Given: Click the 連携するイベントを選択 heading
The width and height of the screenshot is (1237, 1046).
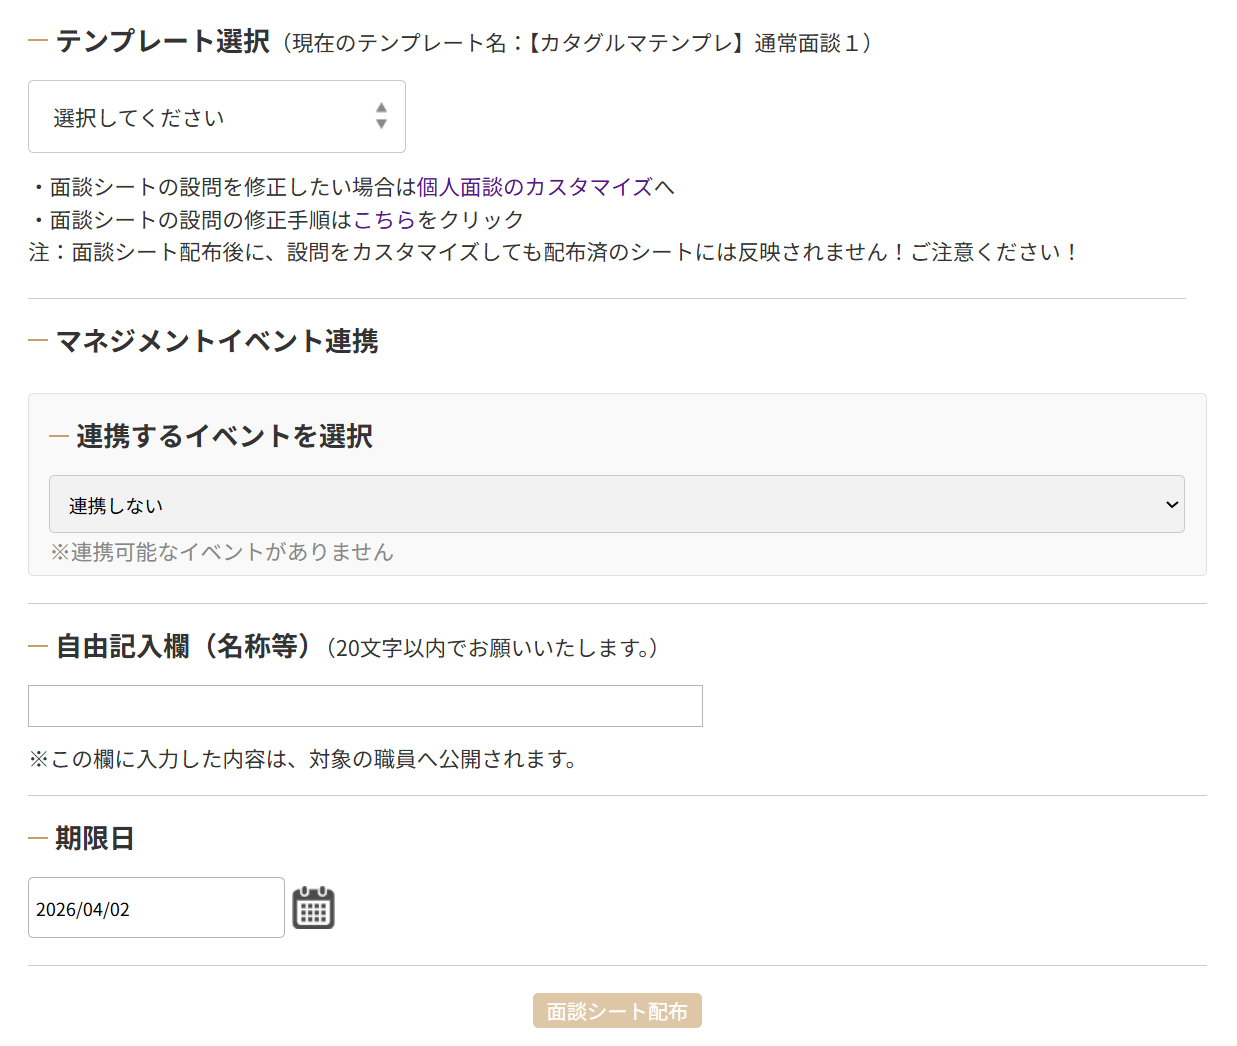Looking at the screenshot, I should [224, 436].
